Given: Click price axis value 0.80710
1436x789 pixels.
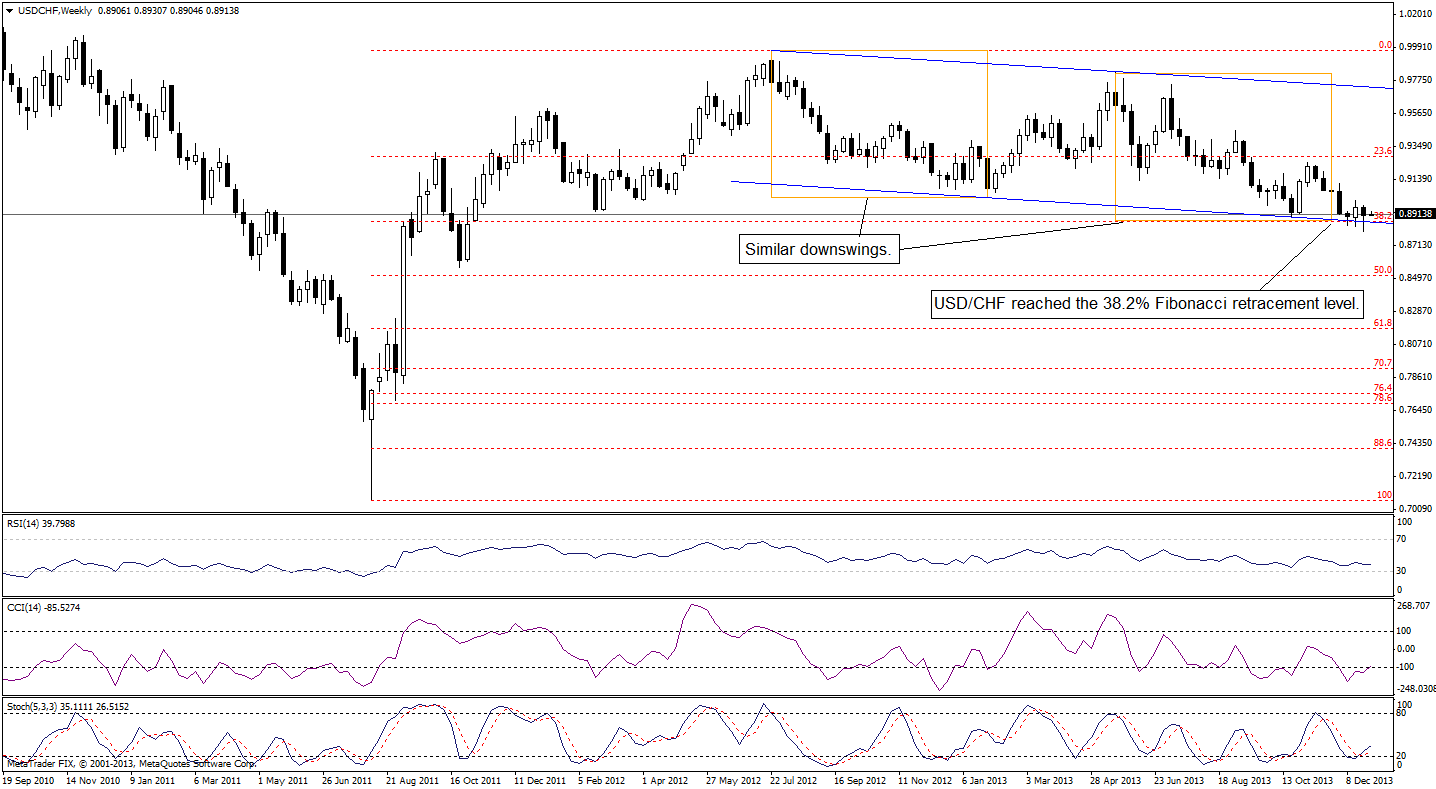Looking at the screenshot, I should click(x=1416, y=344).
